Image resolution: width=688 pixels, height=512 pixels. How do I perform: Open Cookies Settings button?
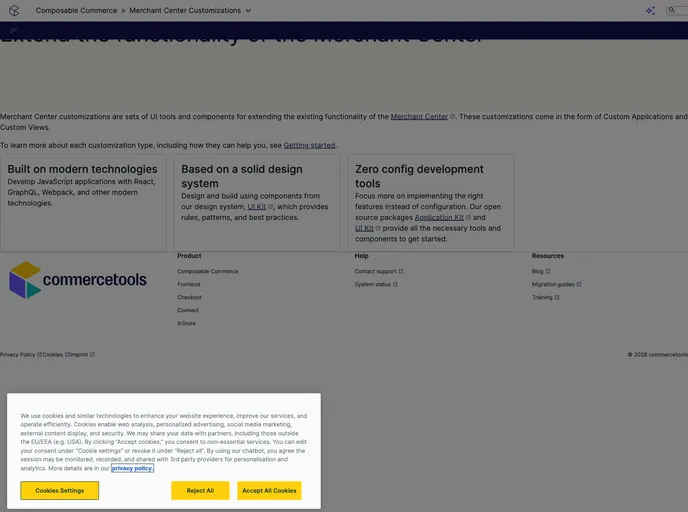(60, 491)
